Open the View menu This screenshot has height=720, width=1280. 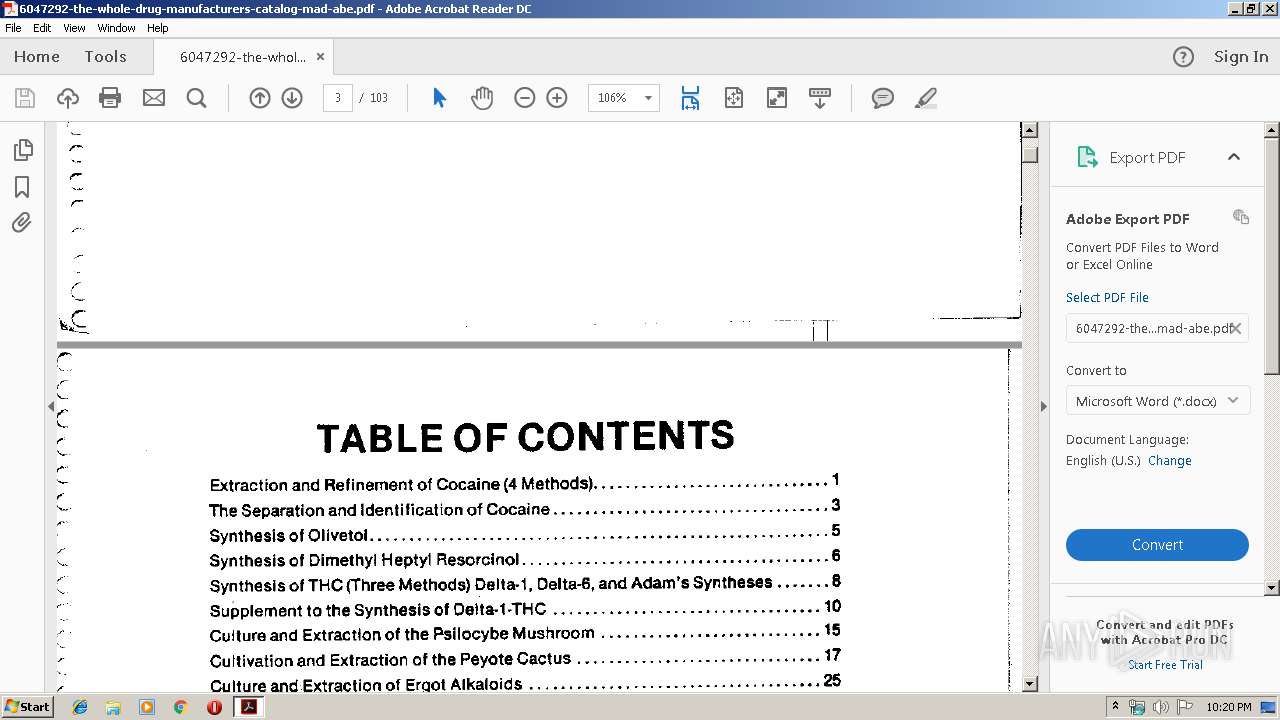pos(74,28)
